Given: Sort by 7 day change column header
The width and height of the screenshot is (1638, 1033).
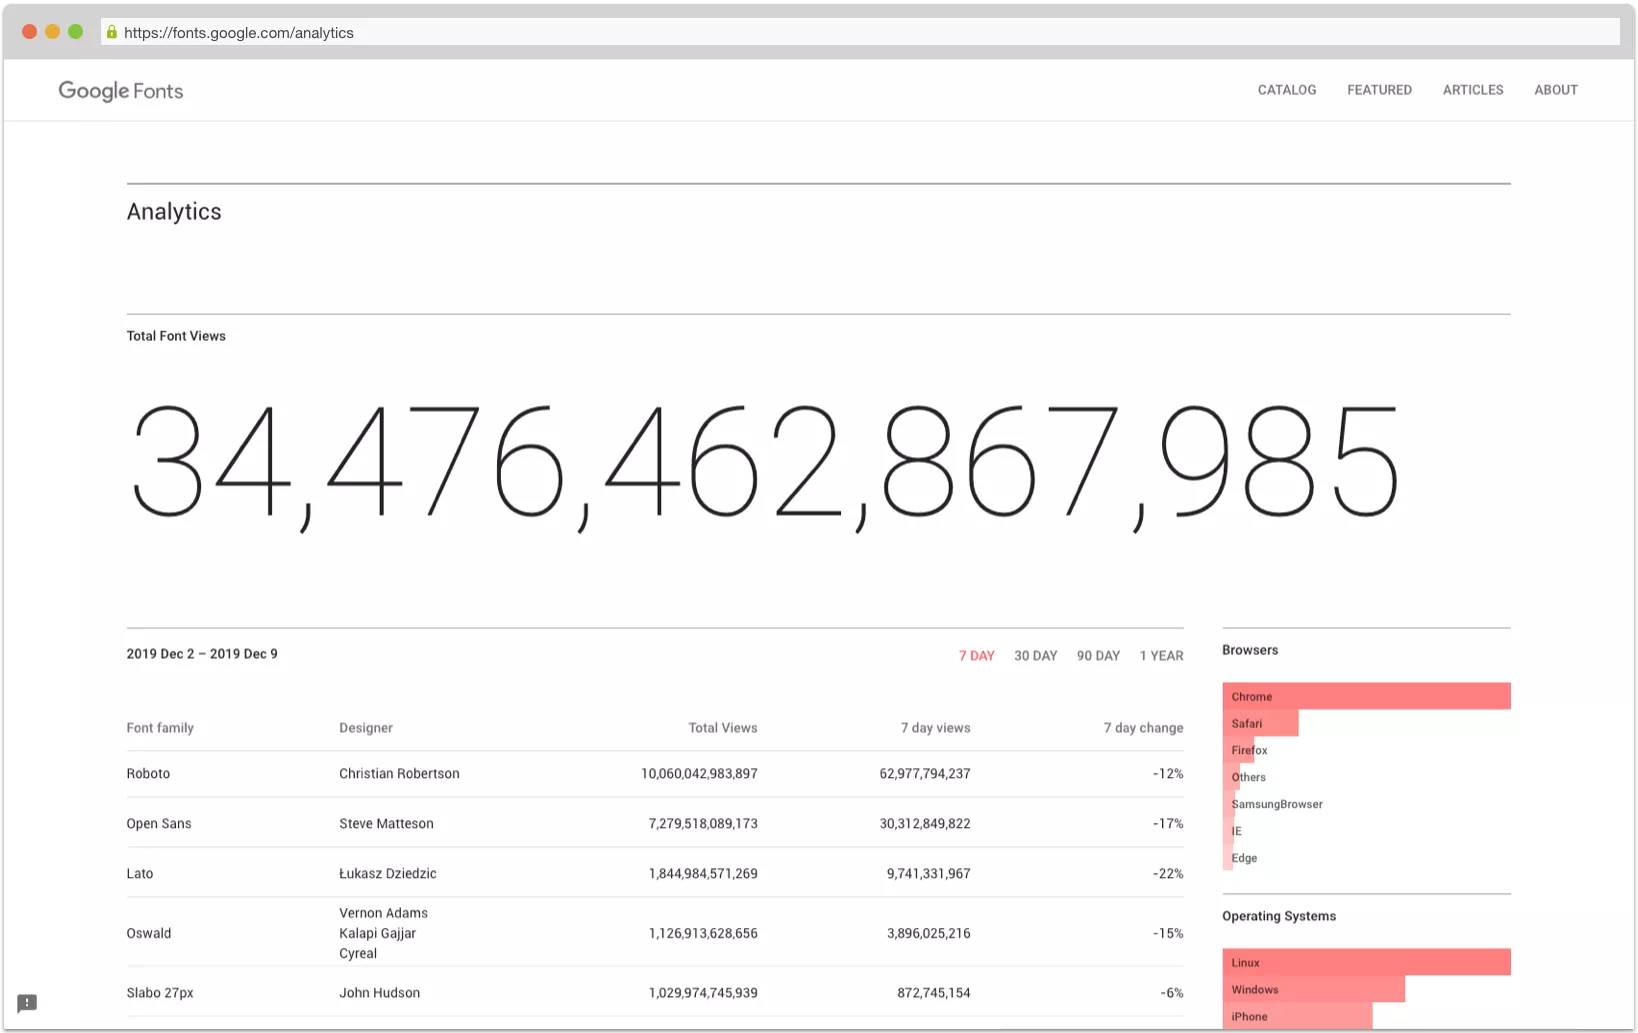Looking at the screenshot, I should pyautogui.click(x=1144, y=728).
